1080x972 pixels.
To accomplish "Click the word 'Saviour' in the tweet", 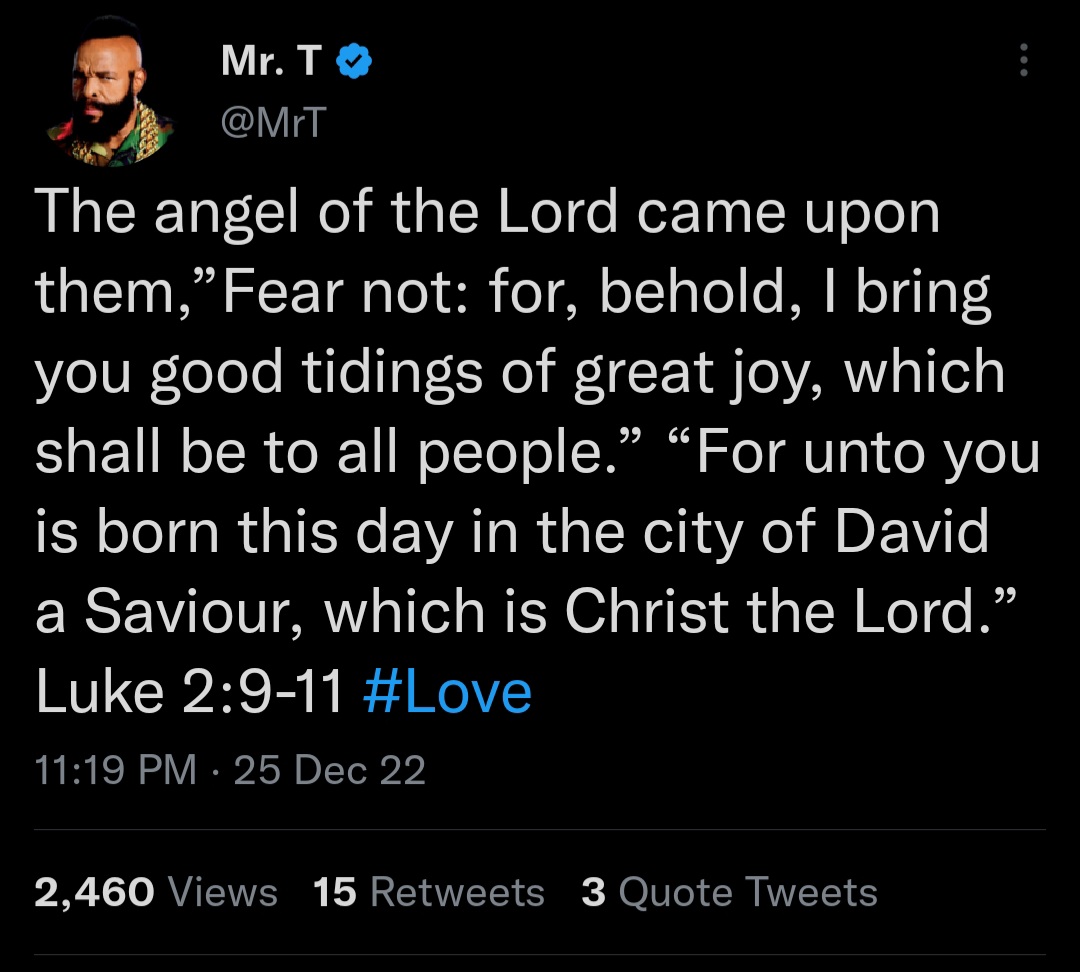I will pyautogui.click(x=187, y=612).
